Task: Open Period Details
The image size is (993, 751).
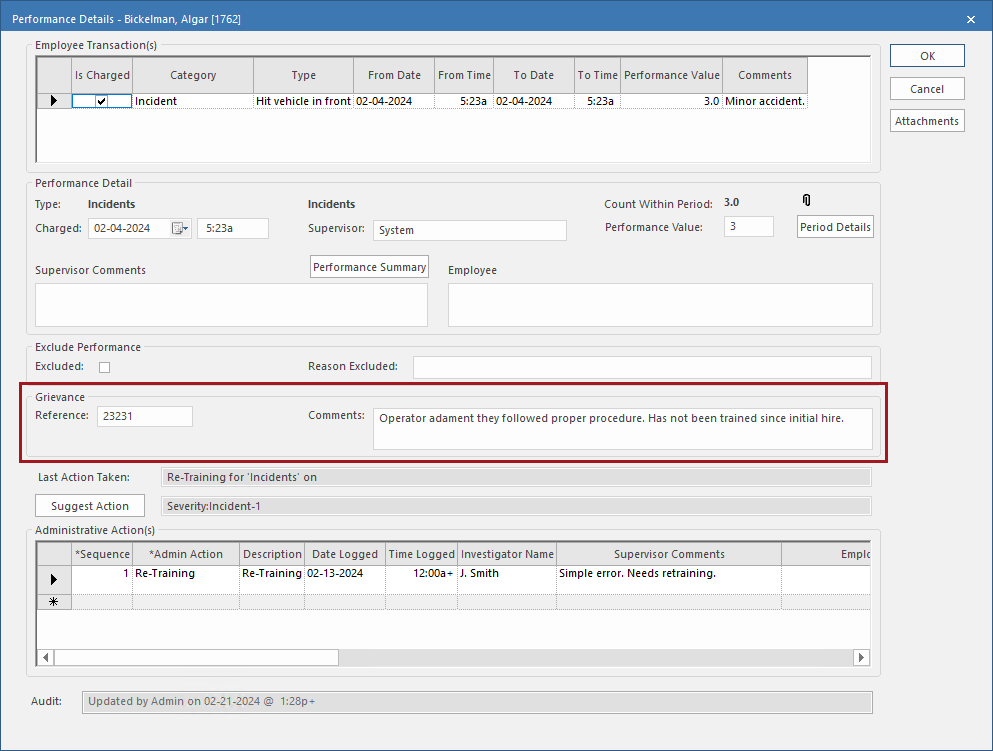Action: pyautogui.click(x=834, y=226)
